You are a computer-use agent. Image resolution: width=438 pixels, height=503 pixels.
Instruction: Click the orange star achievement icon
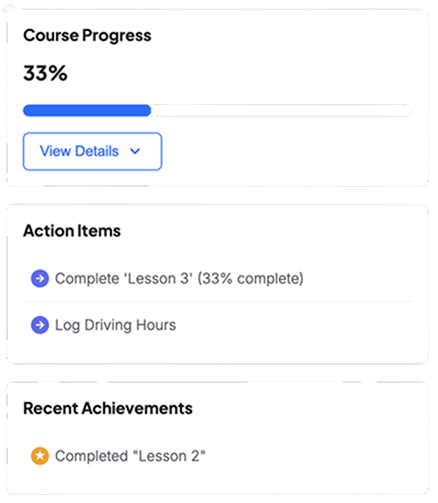(40, 458)
